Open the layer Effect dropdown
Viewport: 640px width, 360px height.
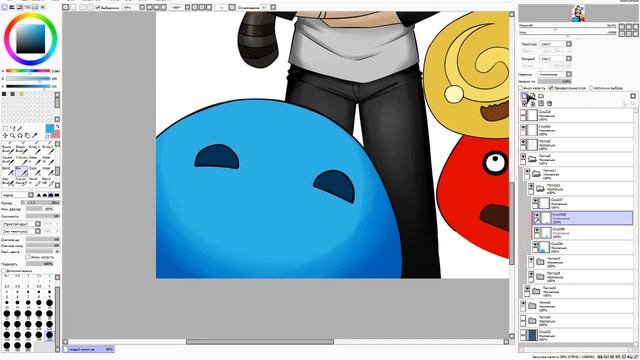pyautogui.click(x=556, y=59)
